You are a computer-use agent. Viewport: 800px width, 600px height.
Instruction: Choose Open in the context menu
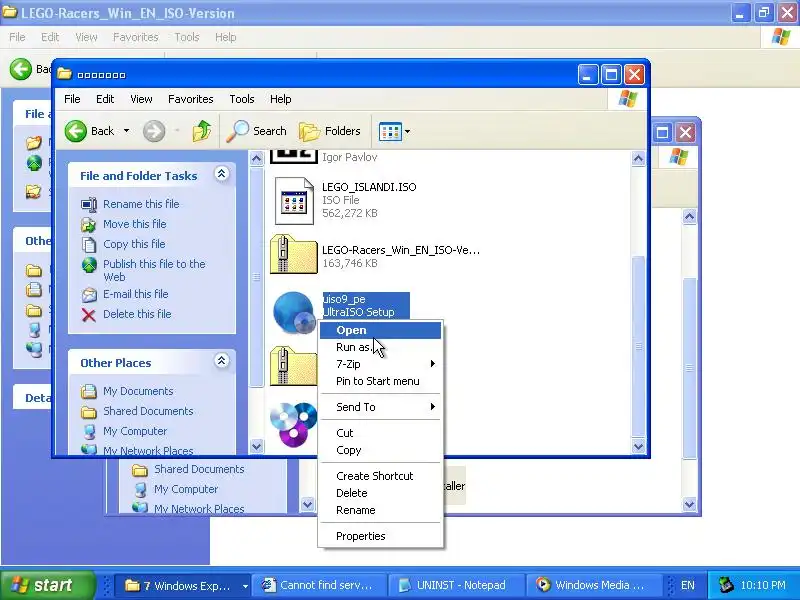pyautogui.click(x=380, y=330)
